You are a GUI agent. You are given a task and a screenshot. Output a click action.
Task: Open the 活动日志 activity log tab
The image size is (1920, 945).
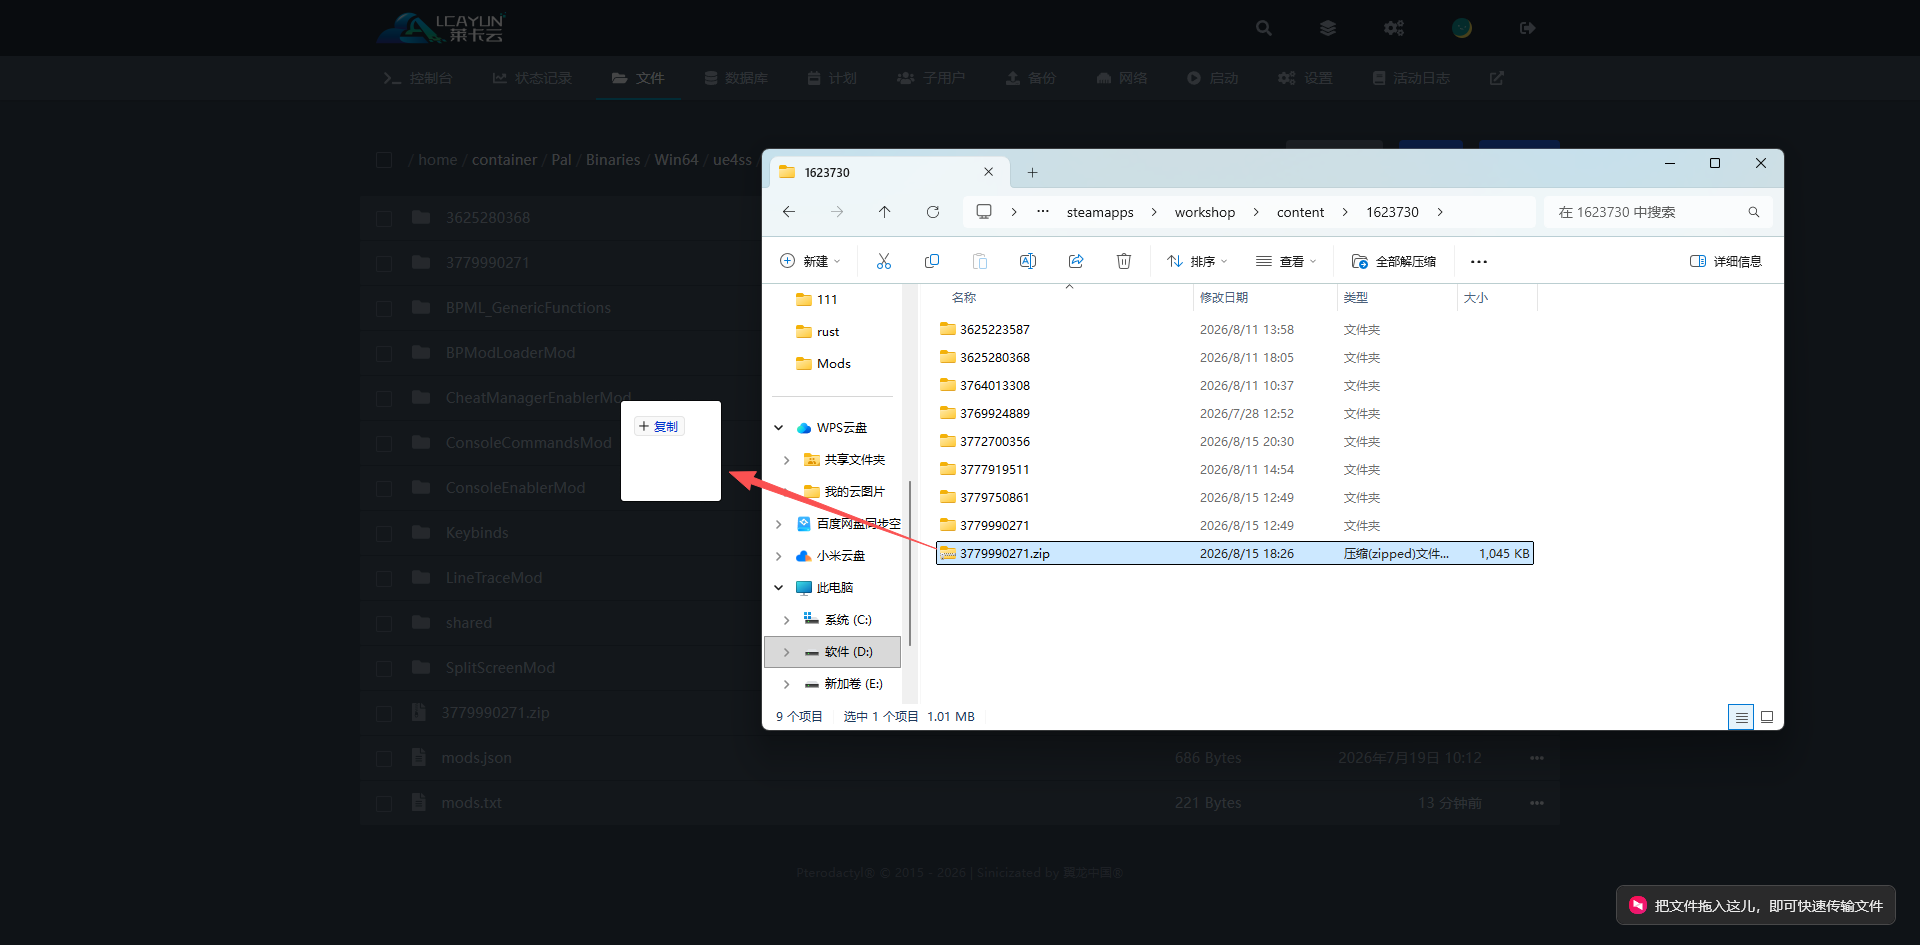(1411, 78)
